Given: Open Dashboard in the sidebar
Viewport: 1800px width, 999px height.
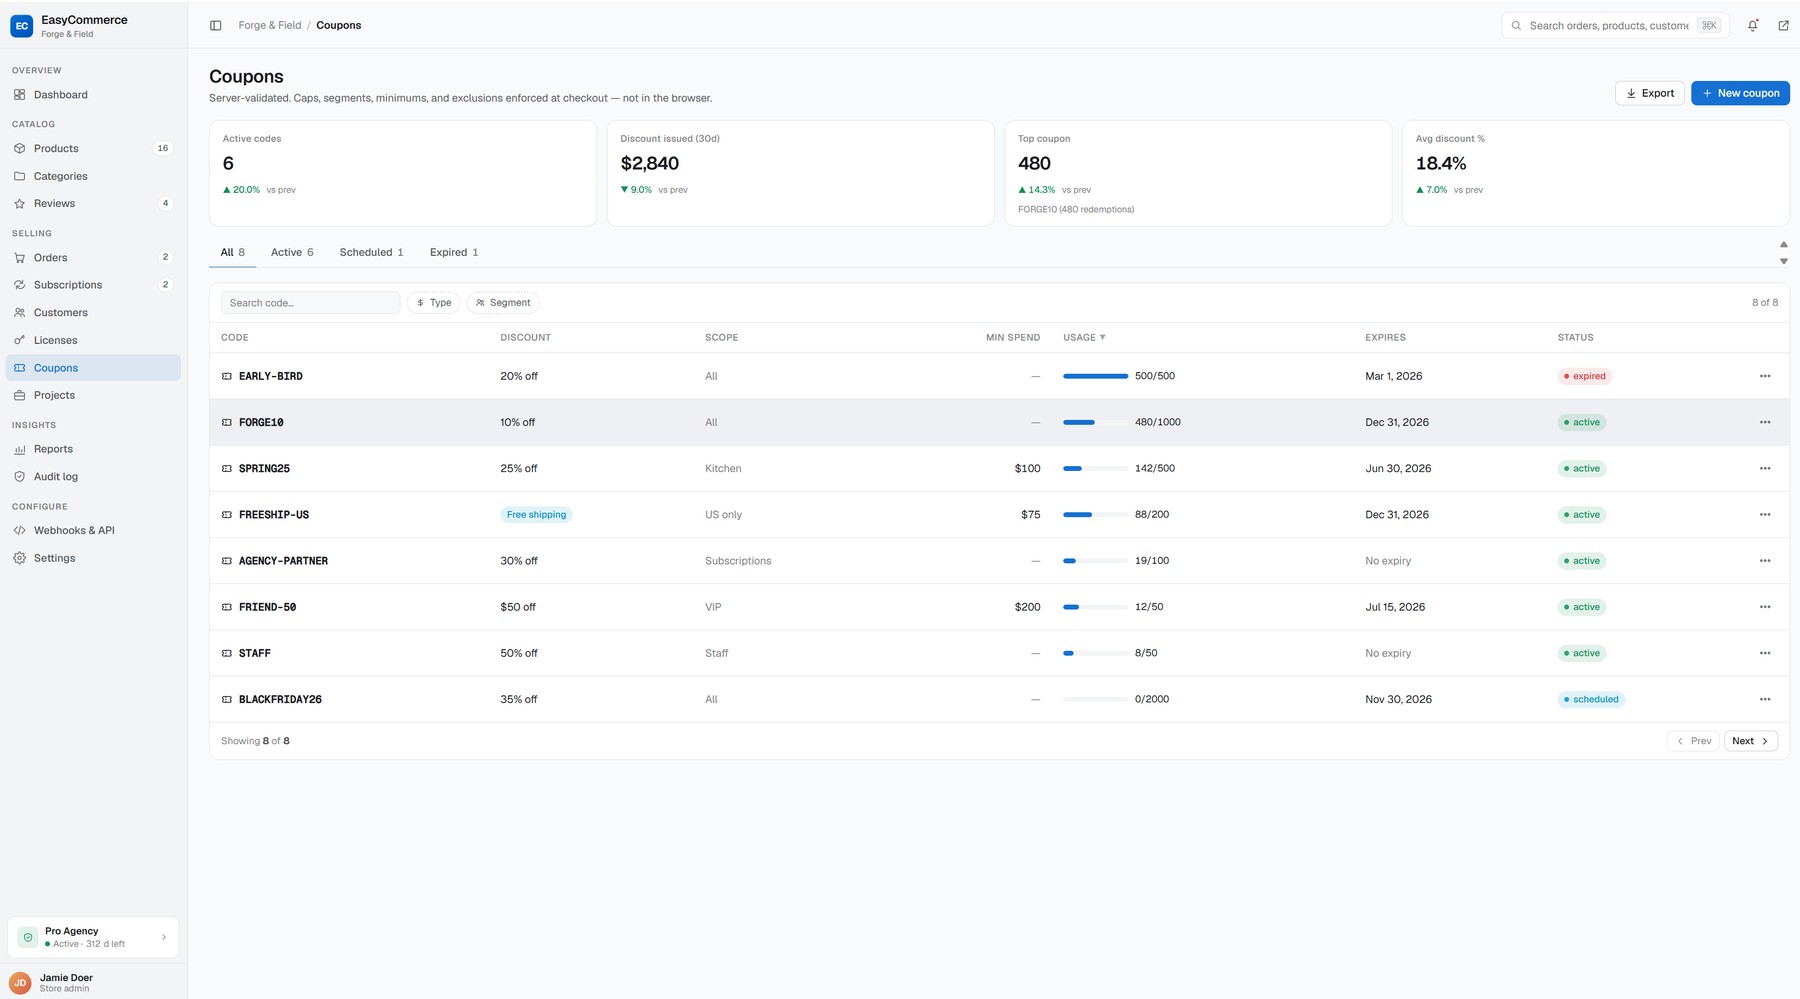Looking at the screenshot, I should [x=93, y=95].
